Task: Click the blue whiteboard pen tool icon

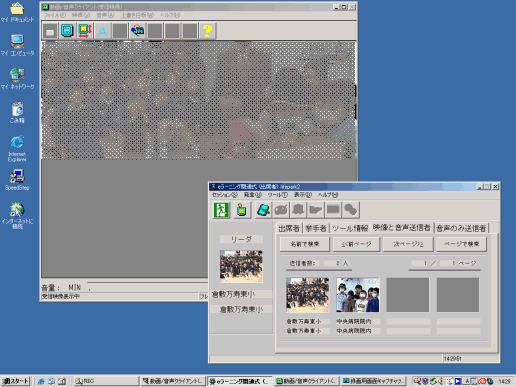Action: click(263, 210)
